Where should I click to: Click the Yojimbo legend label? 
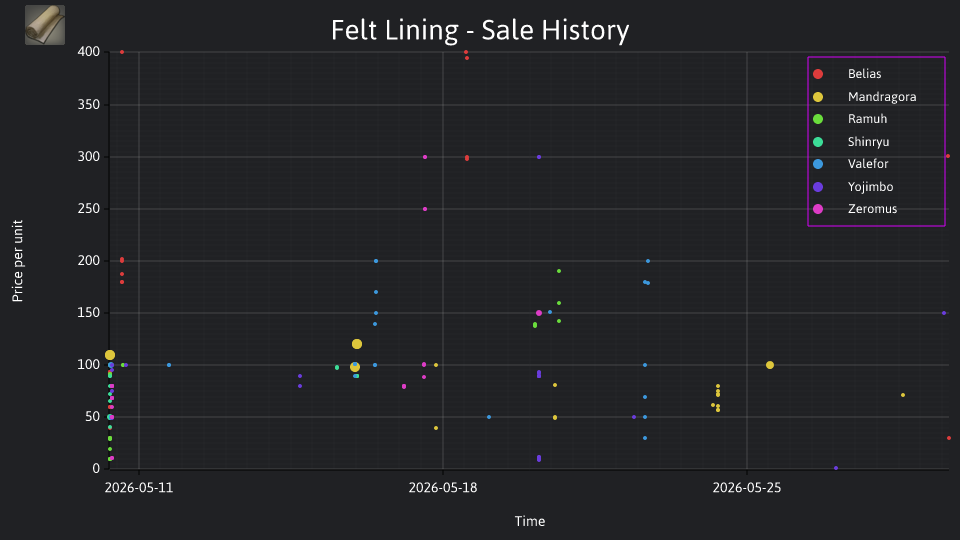point(870,187)
